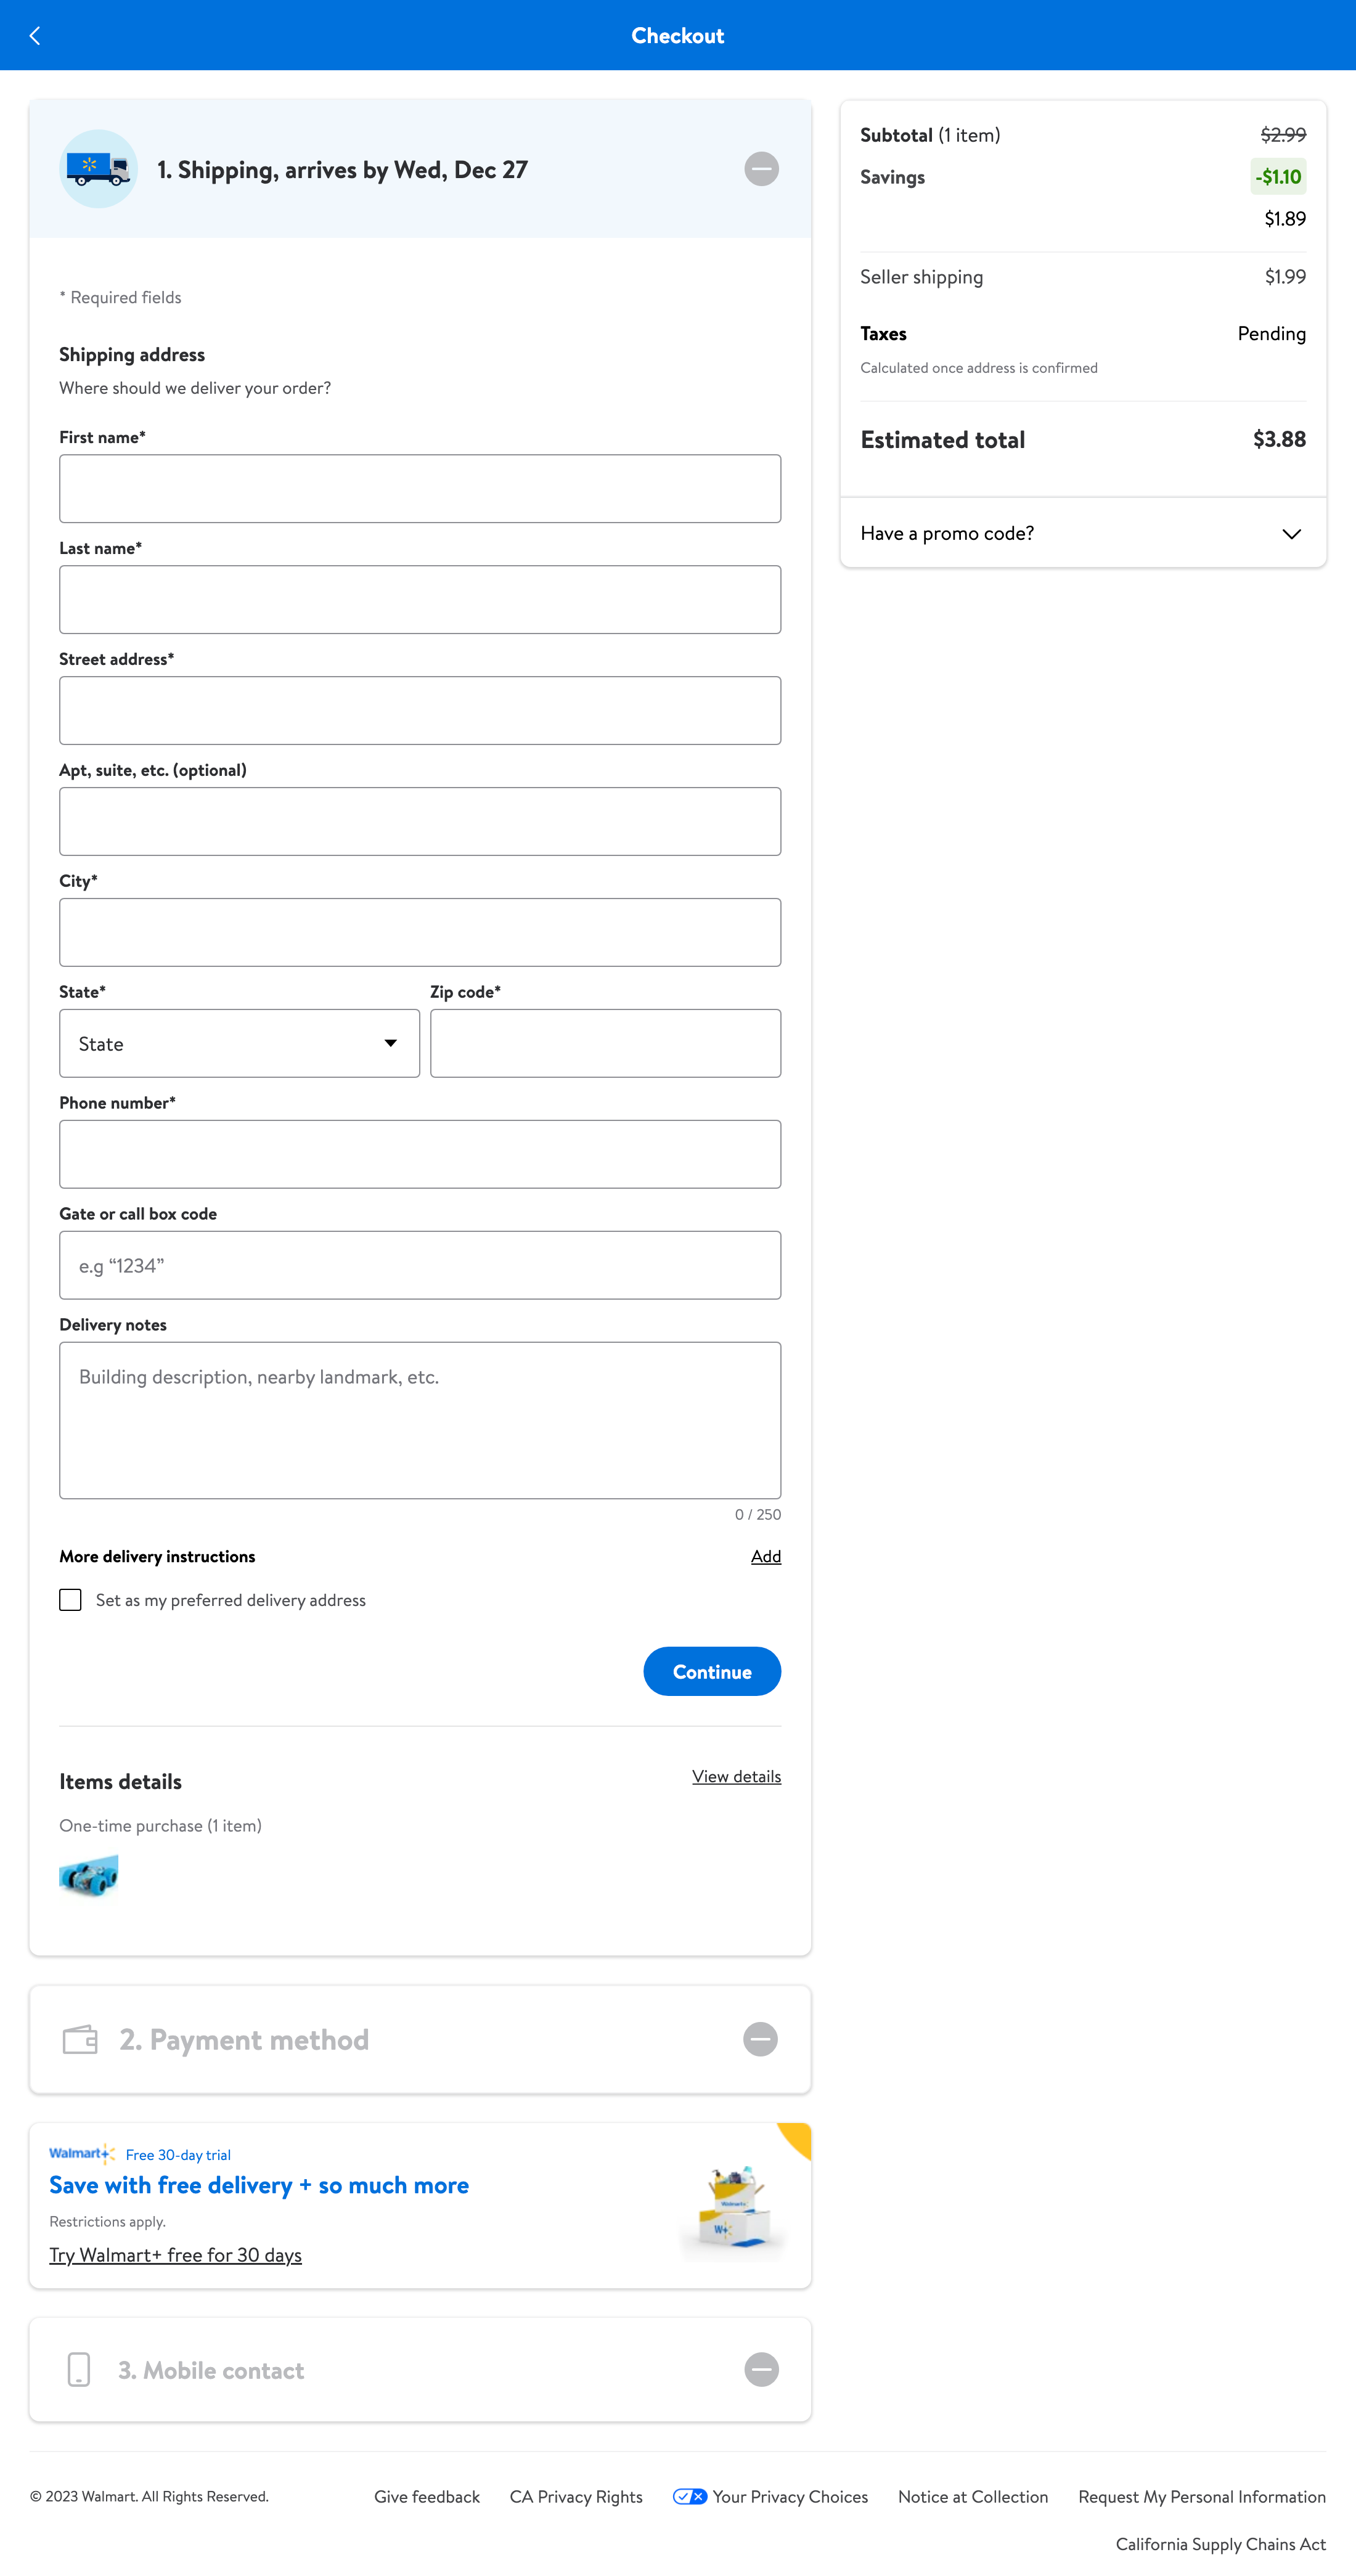Click inside the Delivery notes text area
The image size is (1356, 2576).
pyautogui.click(x=420, y=1420)
